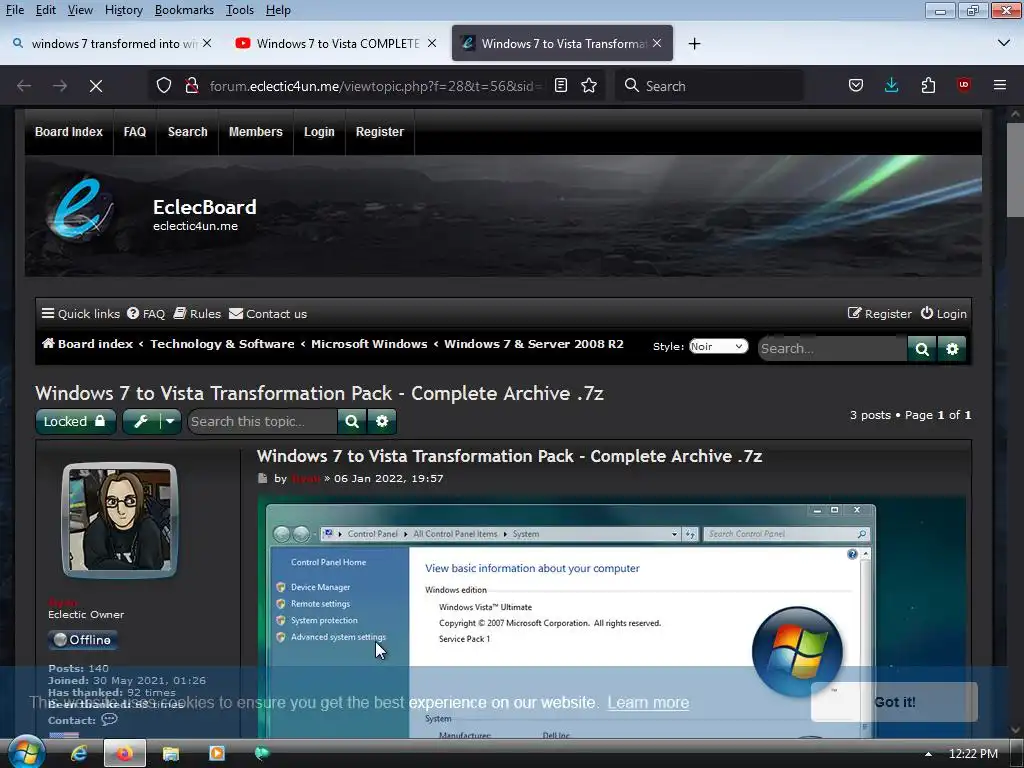Click the Vista System screenshot image
The image size is (1024, 768).
point(611,617)
